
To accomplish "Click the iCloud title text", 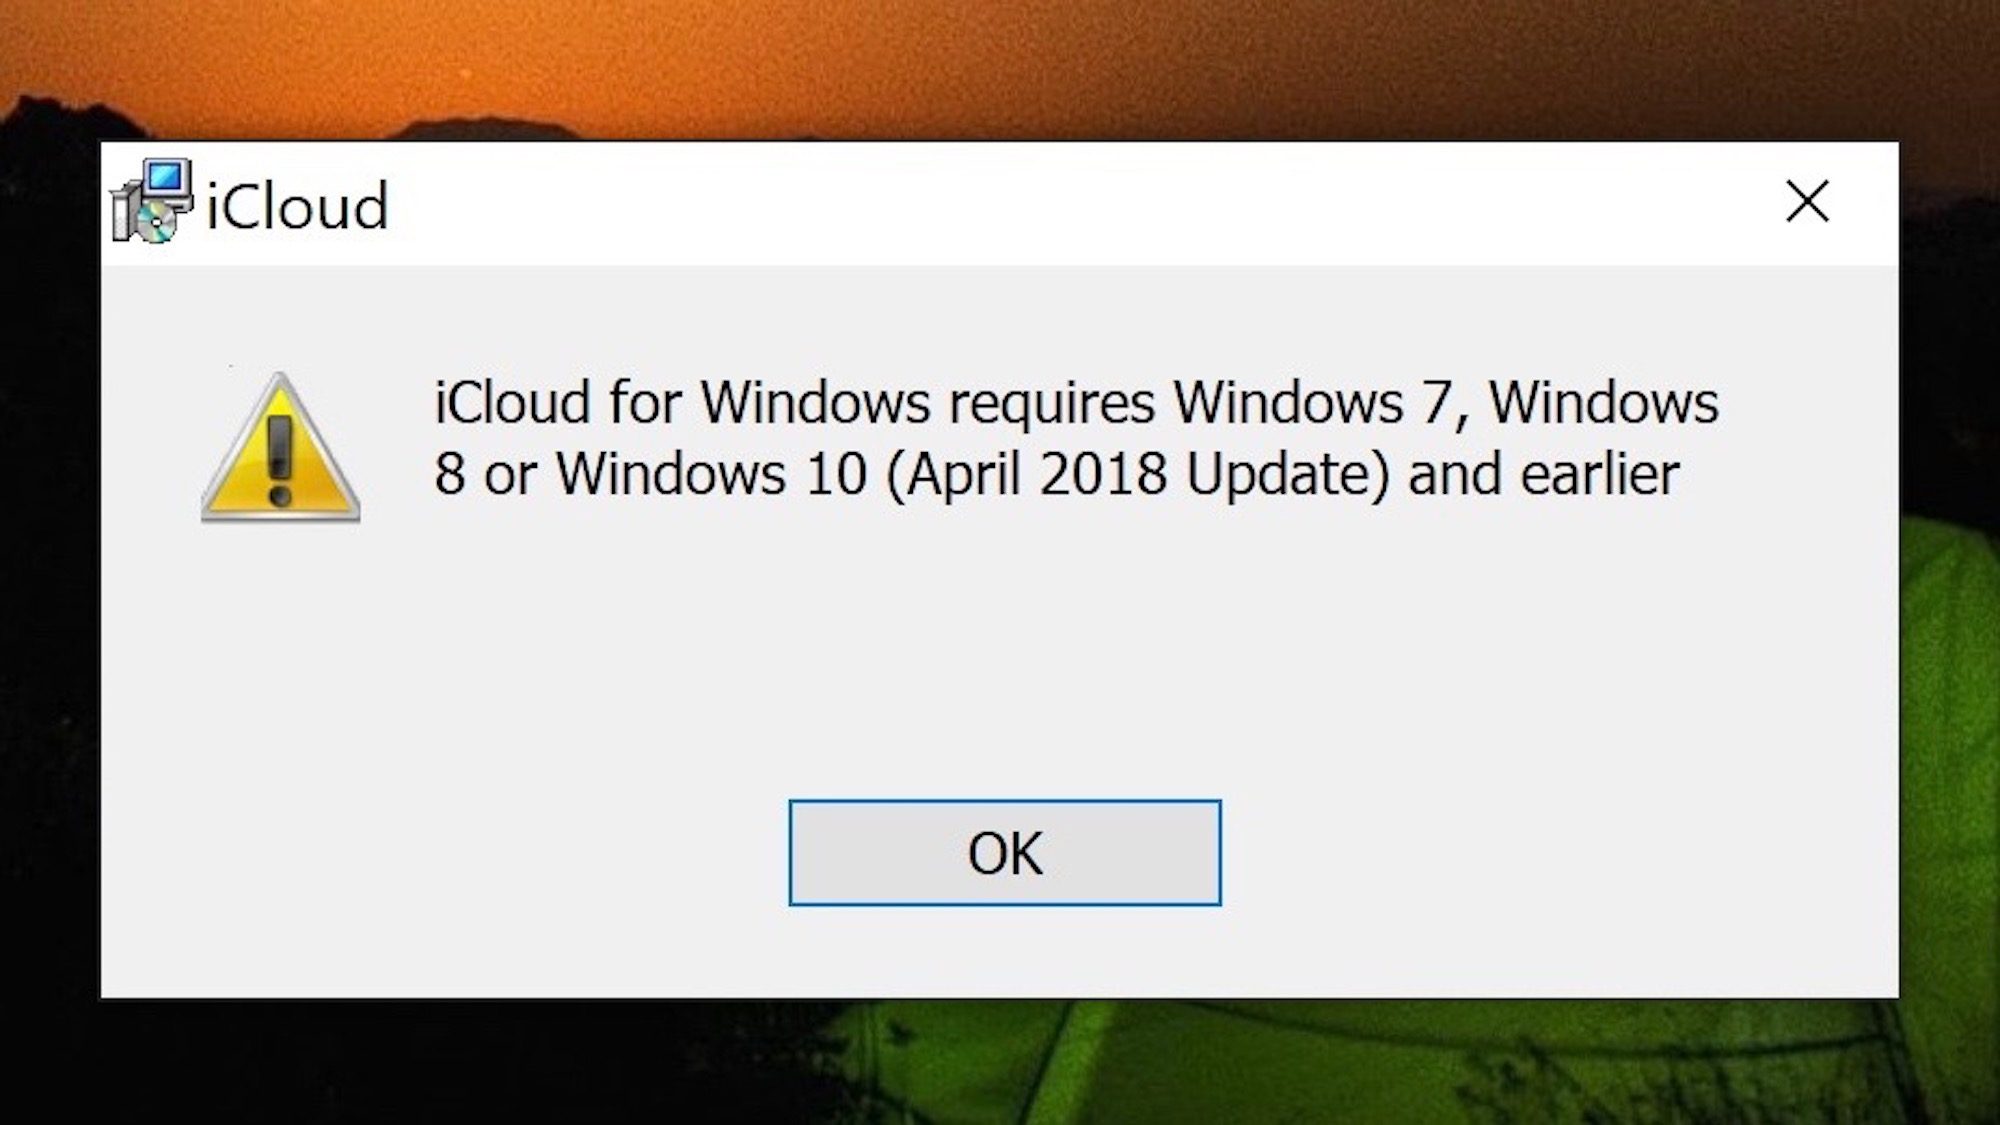I will tap(298, 205).
